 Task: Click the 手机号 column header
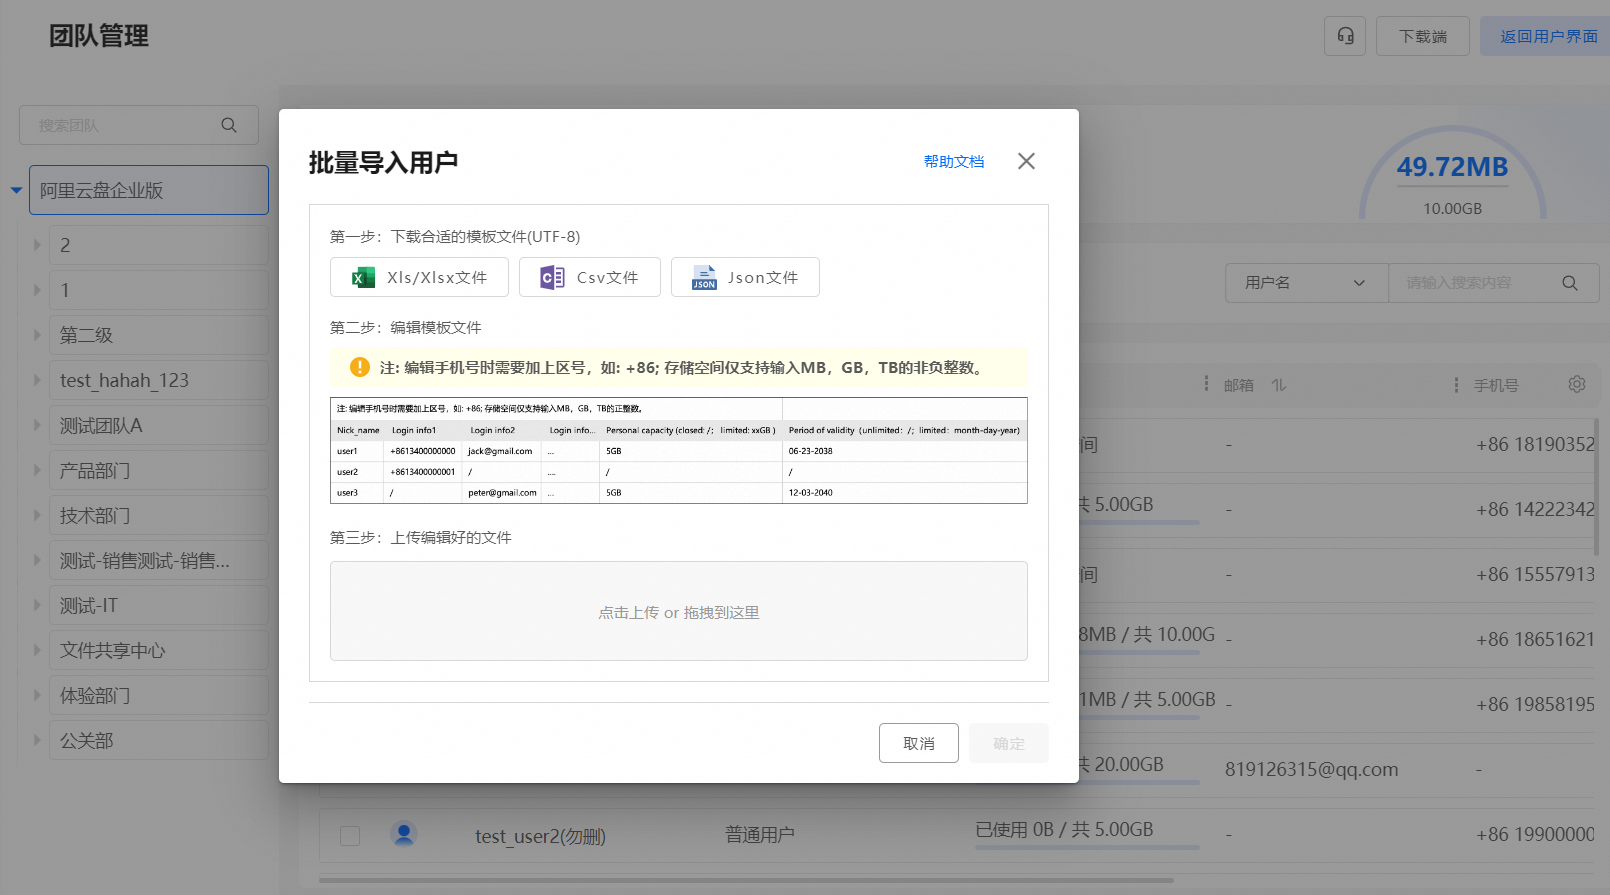coord(1496,385)
